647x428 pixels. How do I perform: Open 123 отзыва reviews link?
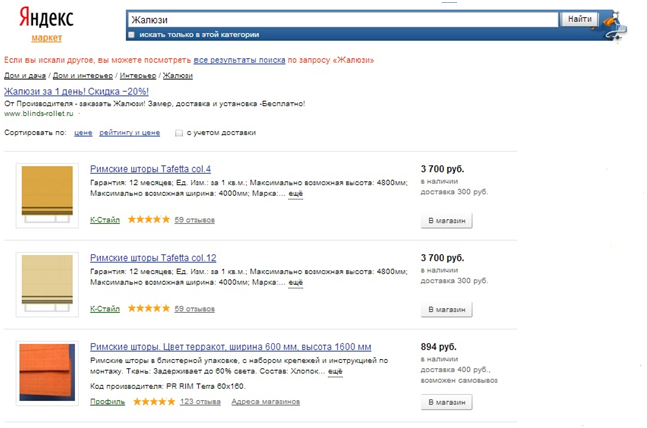pyautogui.click(x=200, y=402)
